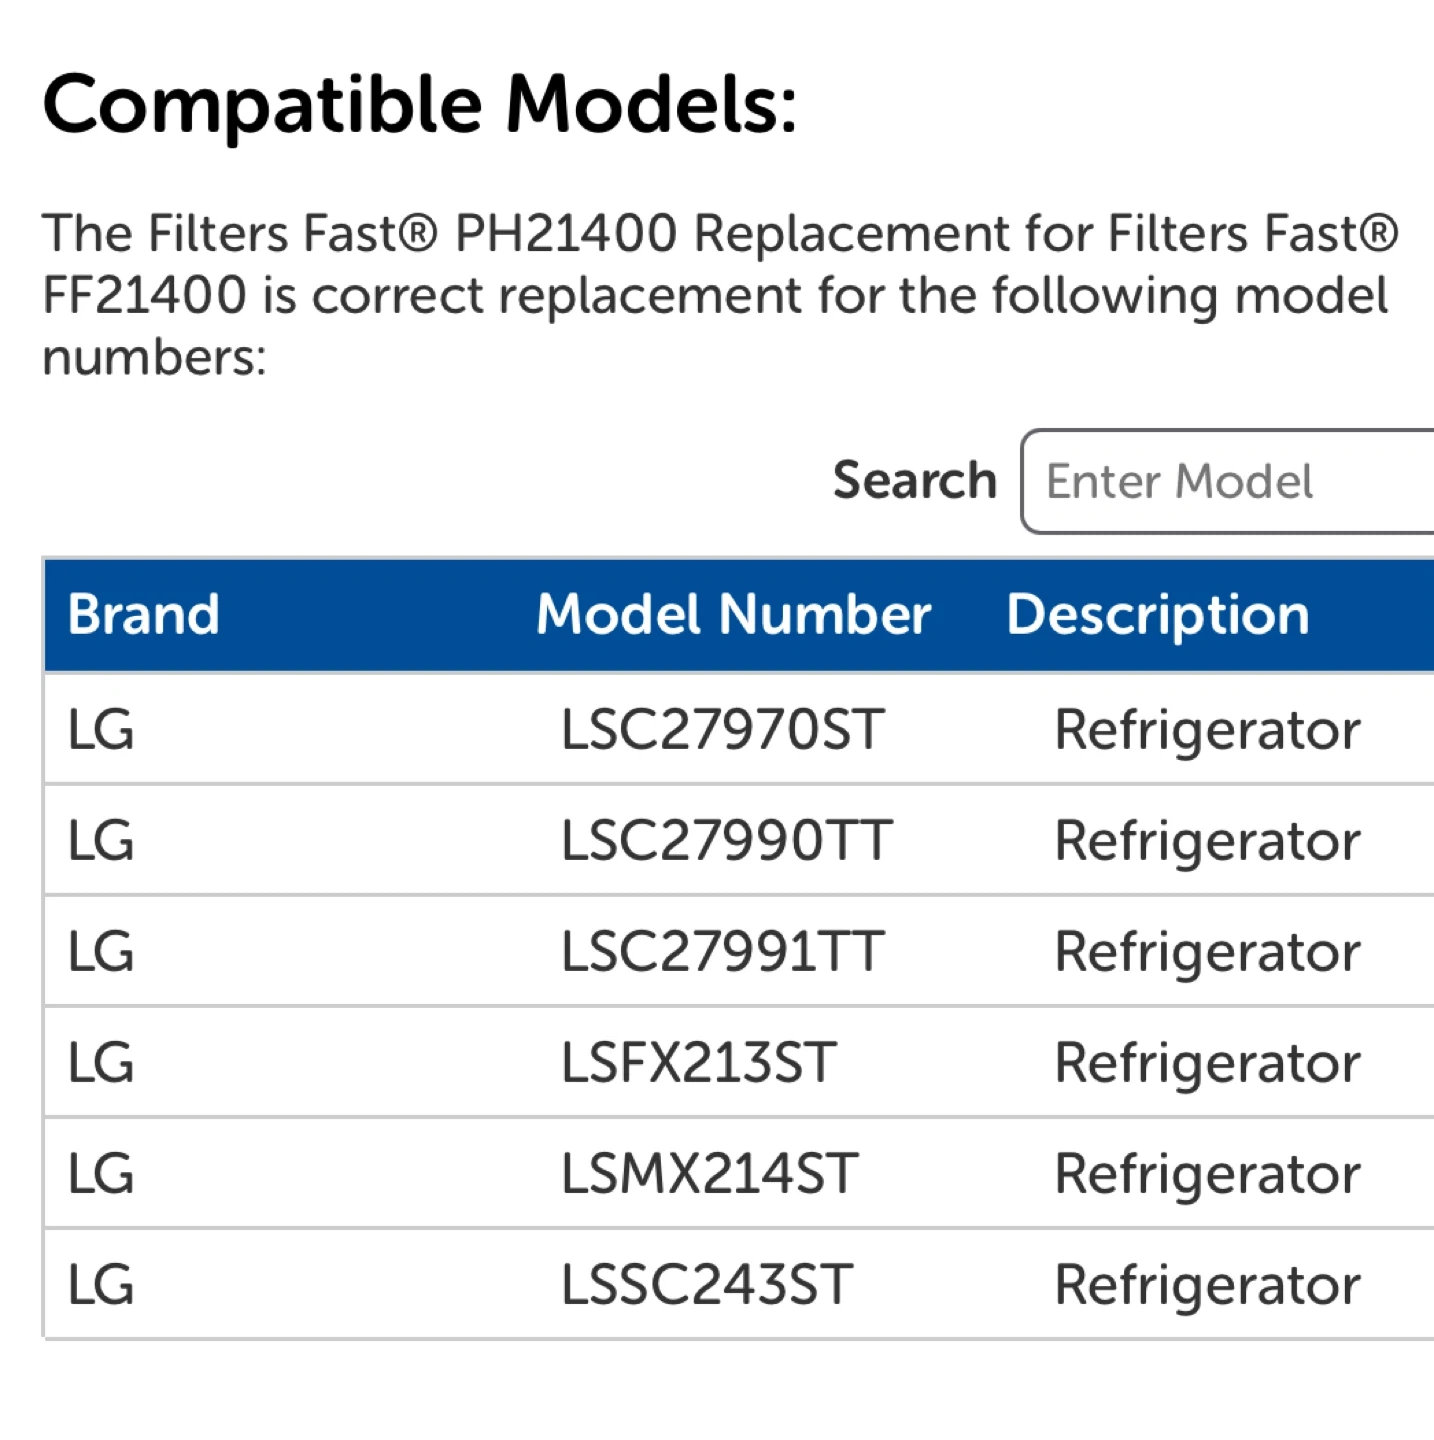Click Refrigerator description in LSMX214ST row
This screenshot has height=1440, width=1434.
1207,1173
